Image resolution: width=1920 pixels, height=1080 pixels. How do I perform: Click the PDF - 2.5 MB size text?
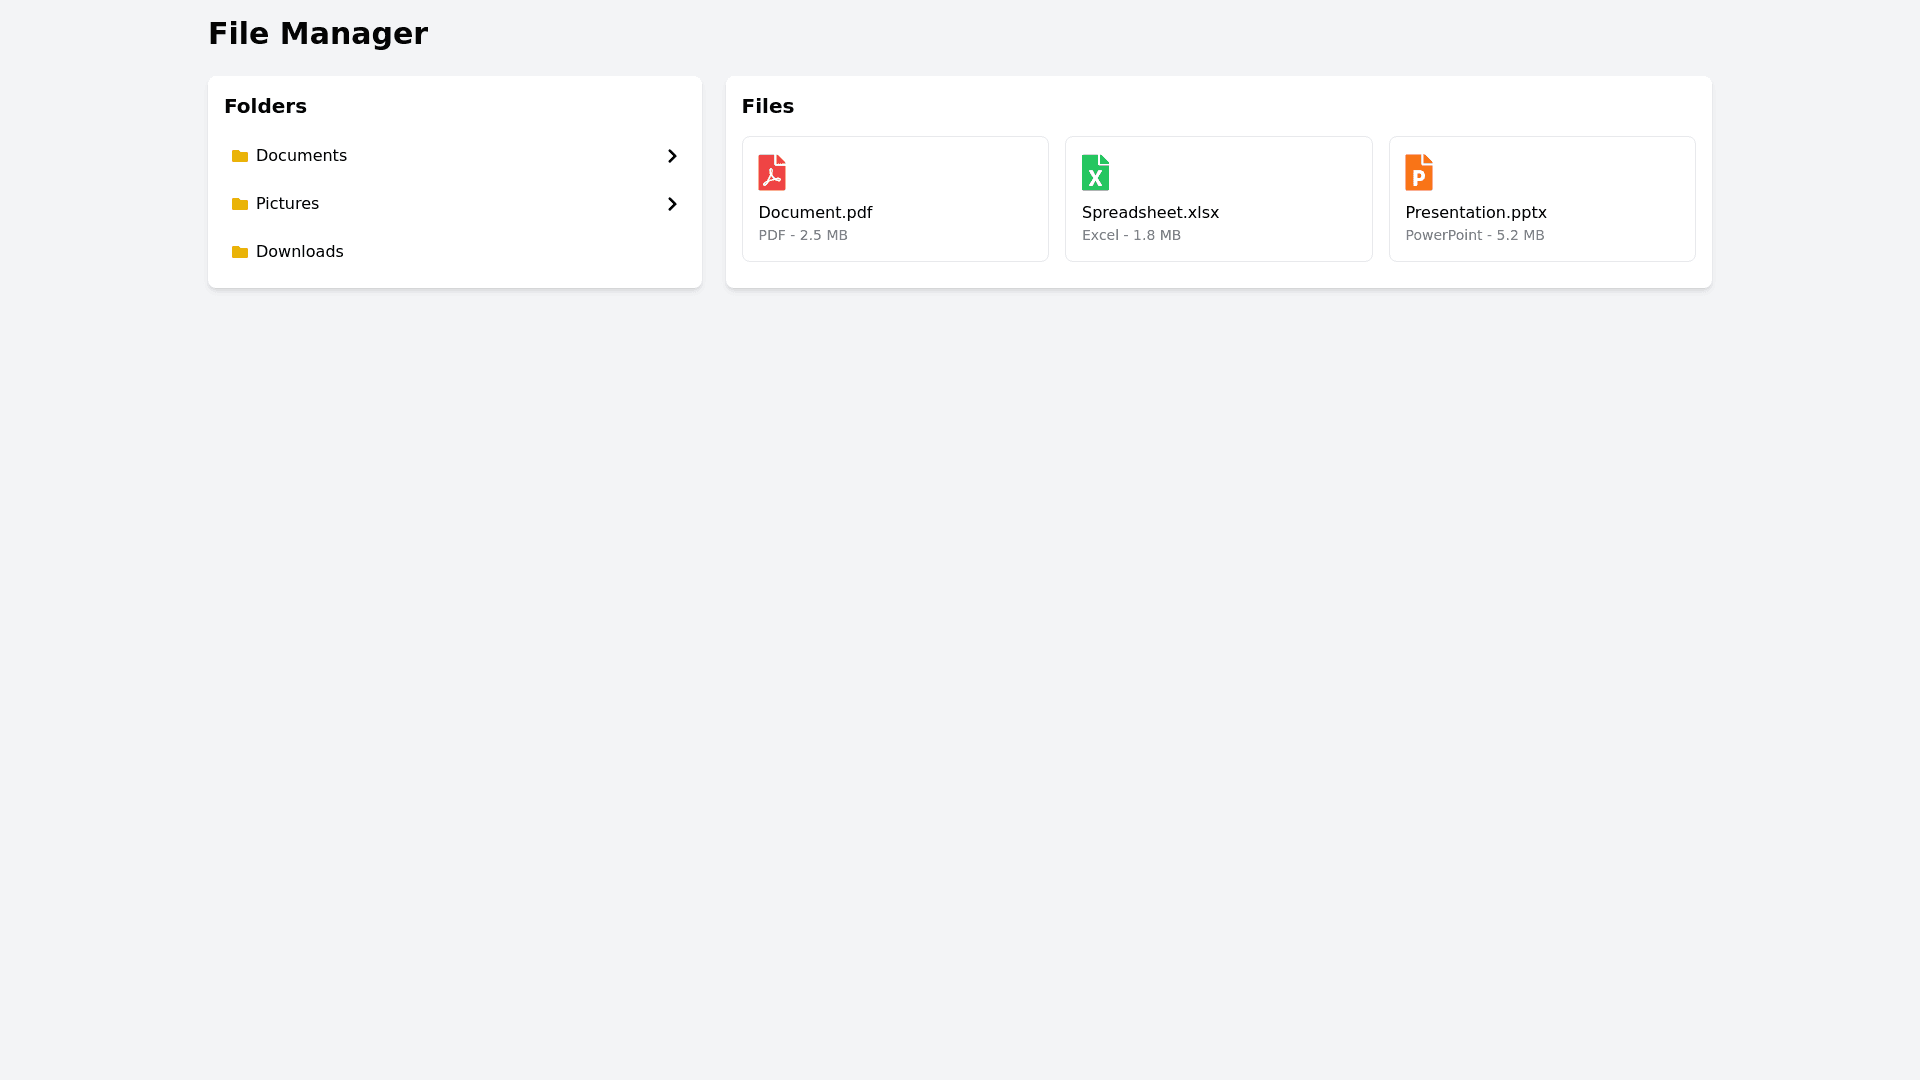click(x=803, y=235)
